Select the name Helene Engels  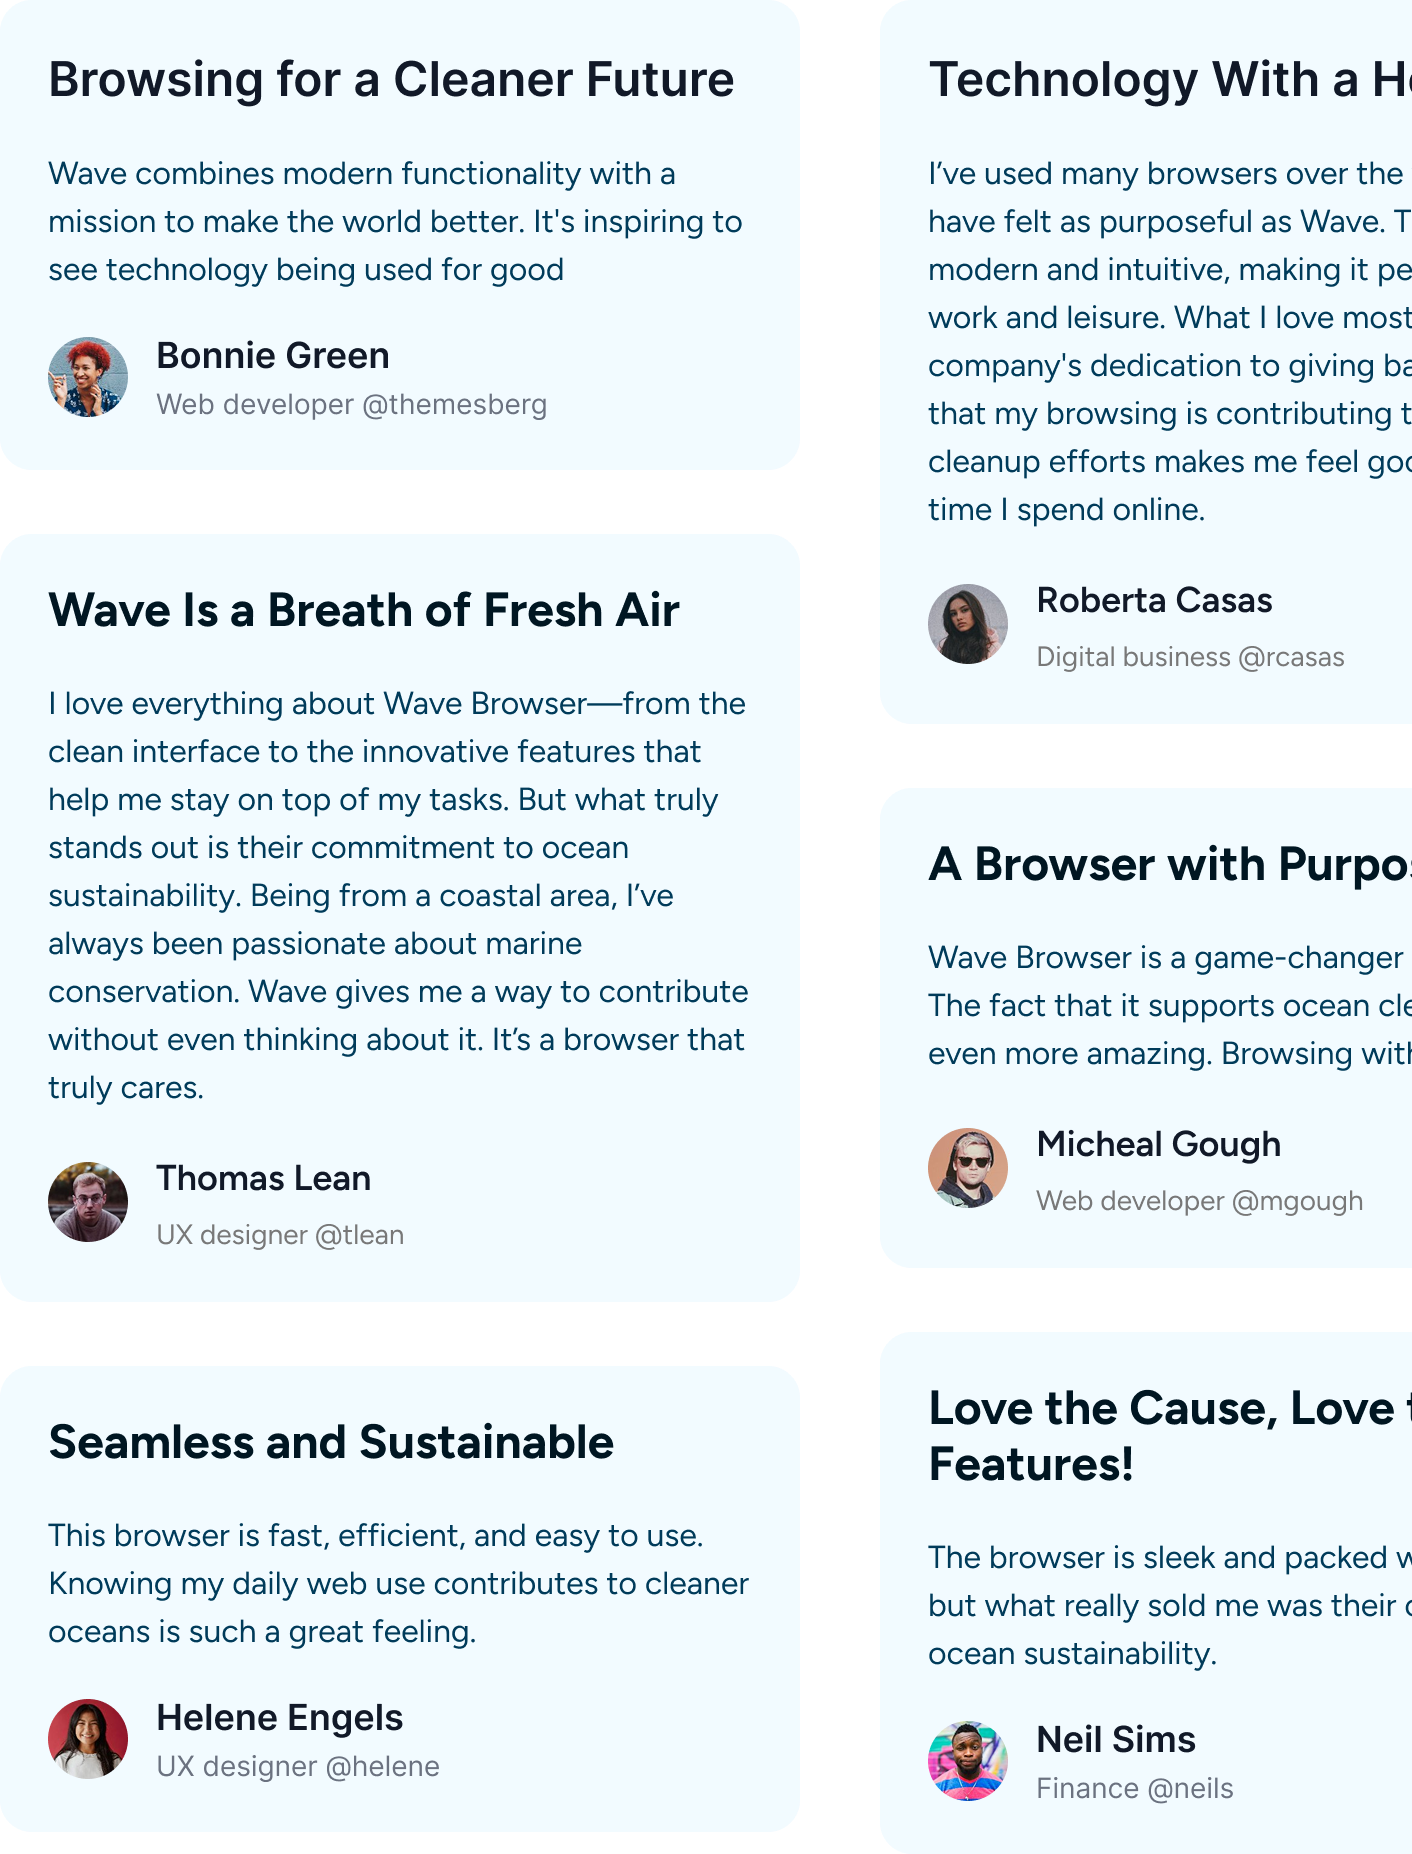280,1718
